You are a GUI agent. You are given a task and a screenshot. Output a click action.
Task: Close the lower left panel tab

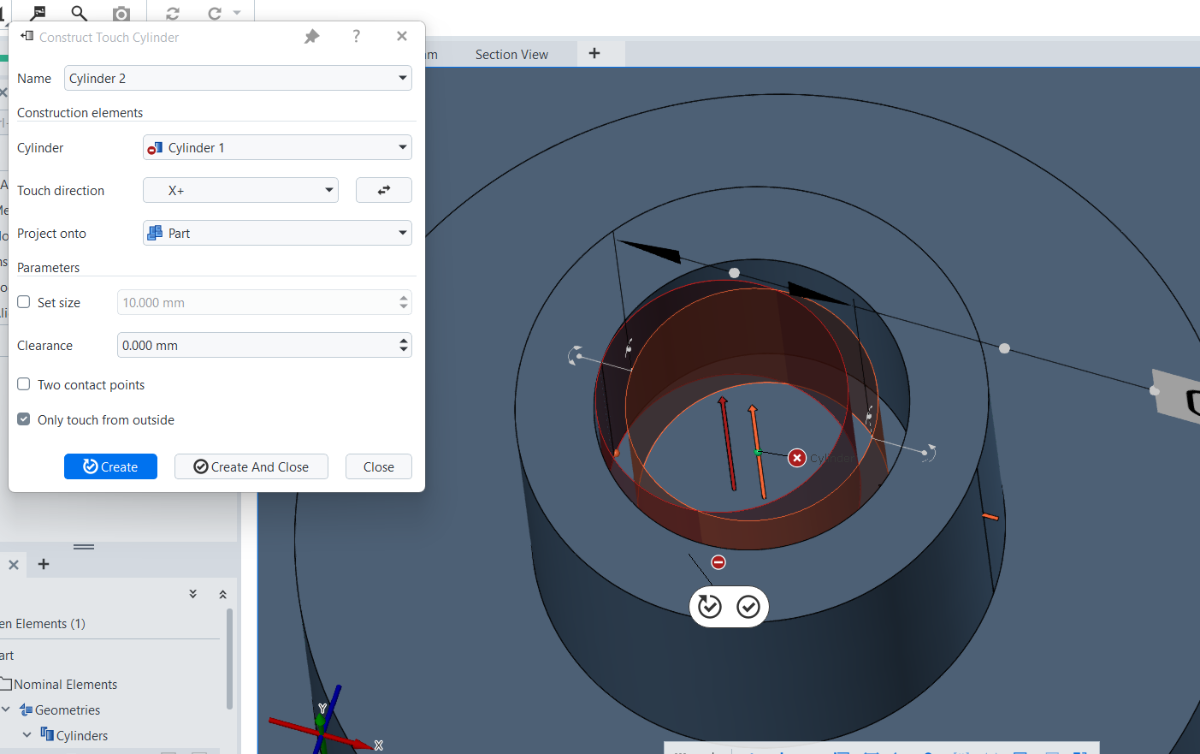(13, 565)
